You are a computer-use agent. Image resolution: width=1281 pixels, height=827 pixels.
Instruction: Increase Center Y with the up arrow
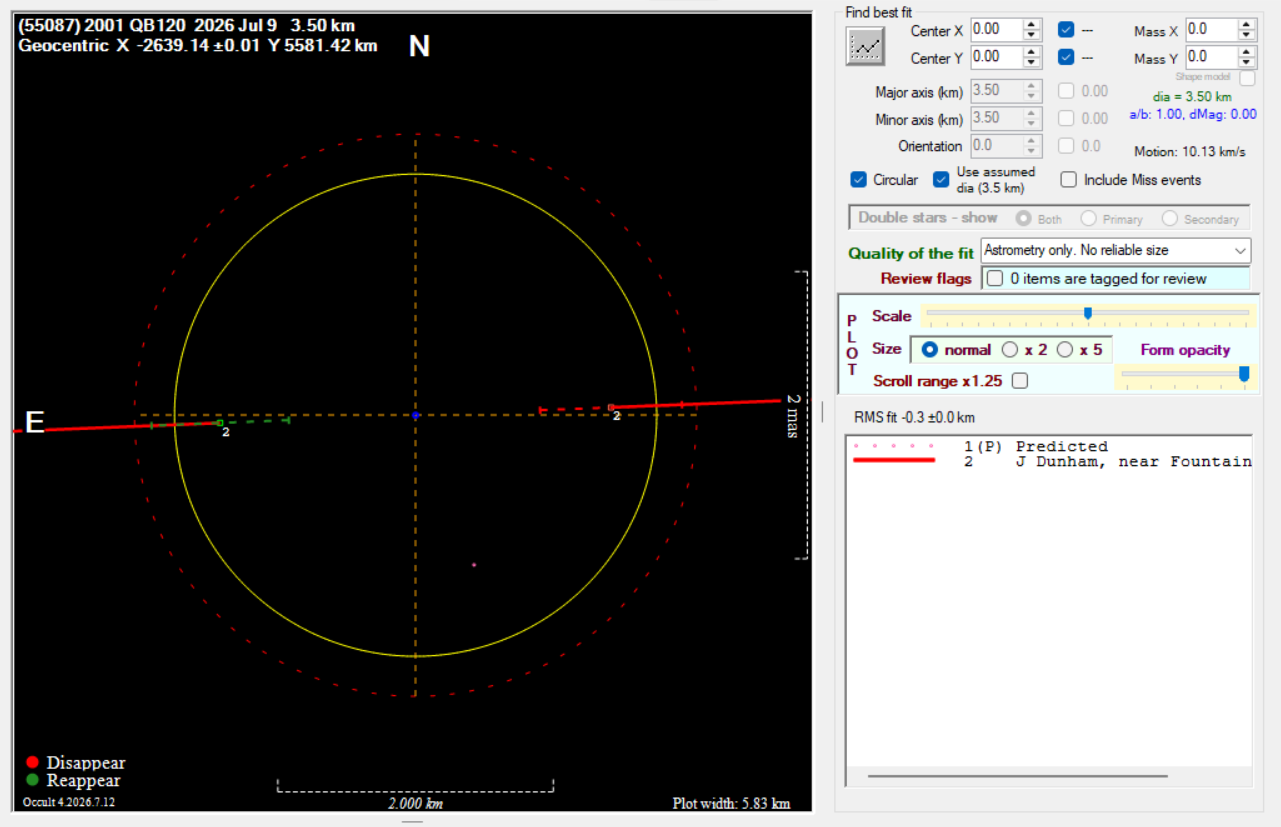(1032, 52)
